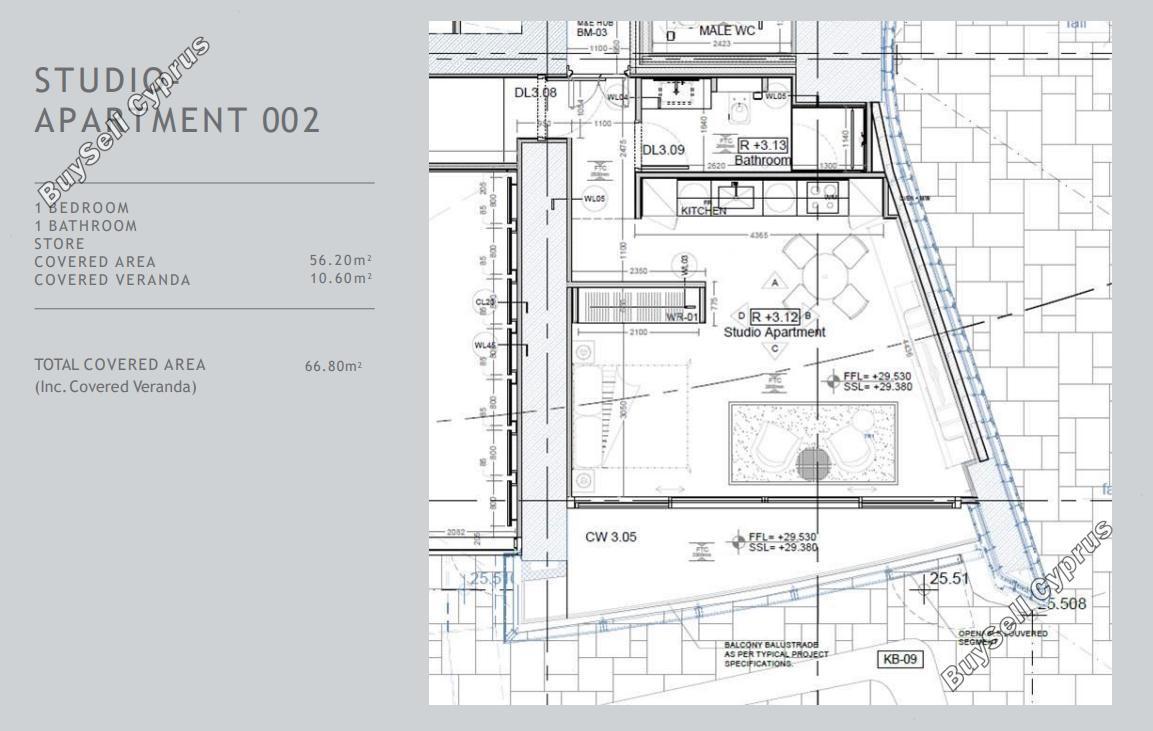Click the 'Studio Apartment' room label
The image size is (1153, 731).
tap(774, 332)
